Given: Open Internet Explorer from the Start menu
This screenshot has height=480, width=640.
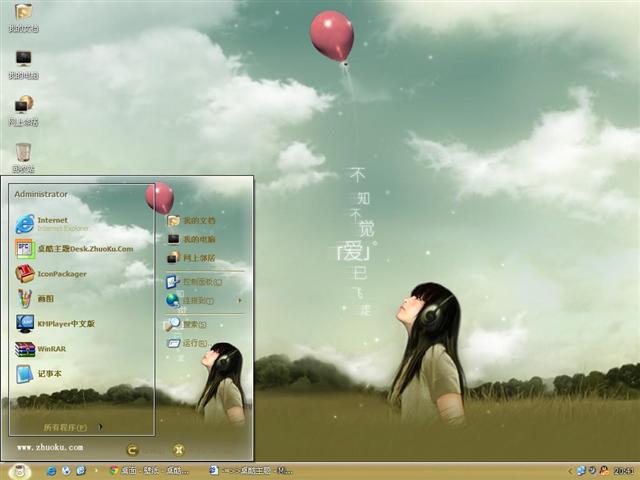Looking at the screenshot, I should pos(52,224).
